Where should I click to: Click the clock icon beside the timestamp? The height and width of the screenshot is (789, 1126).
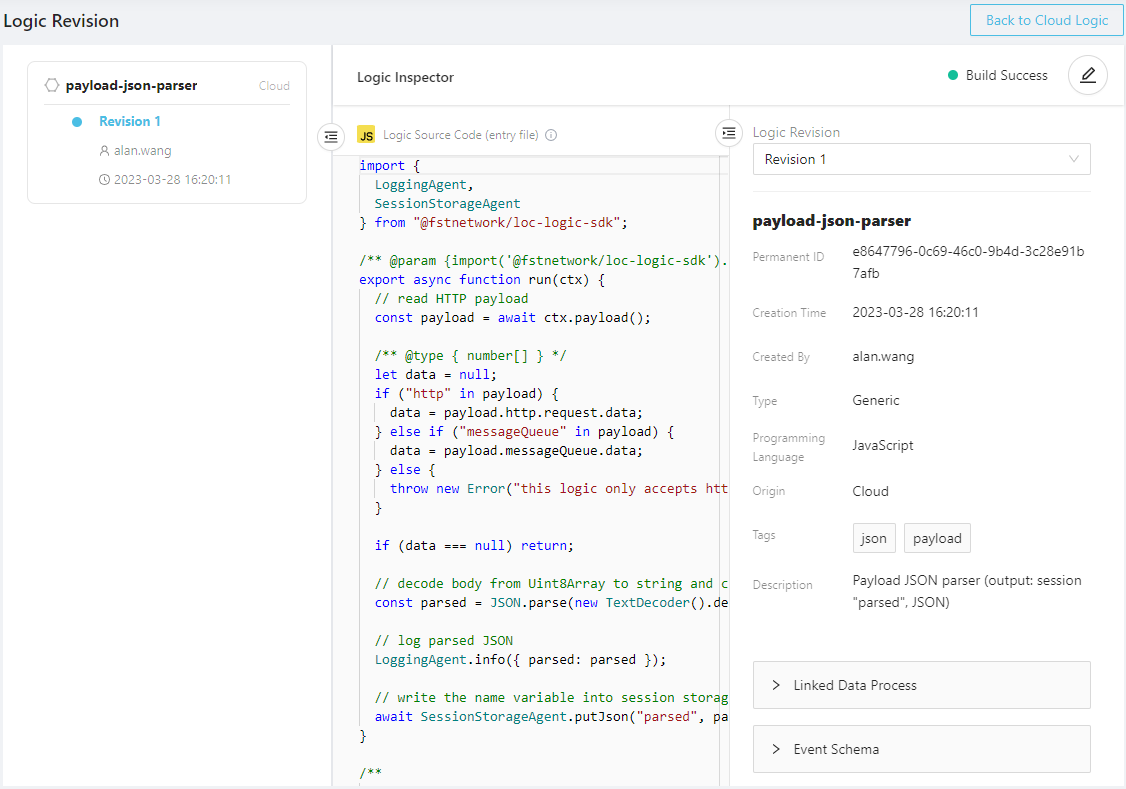(x=104, y=180)
